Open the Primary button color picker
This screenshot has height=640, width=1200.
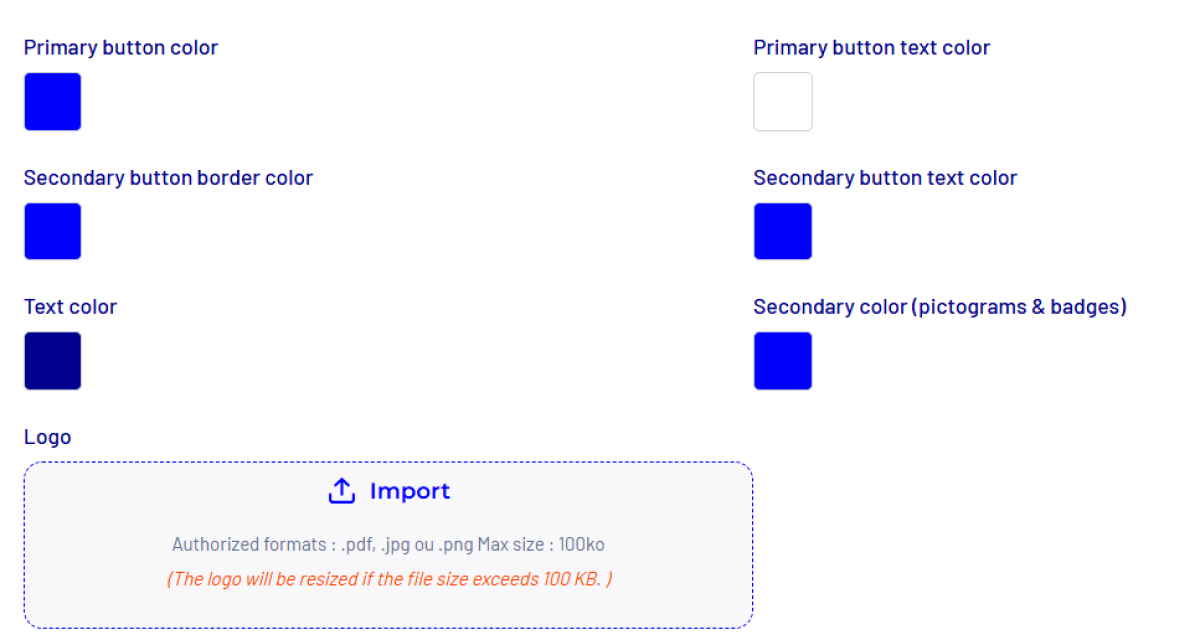pos(53,101)
